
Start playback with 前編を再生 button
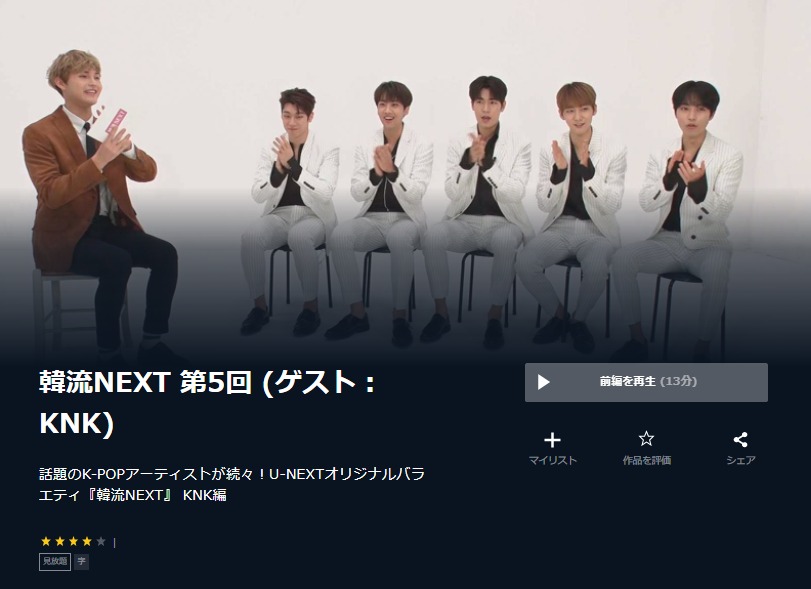(646, 382)
